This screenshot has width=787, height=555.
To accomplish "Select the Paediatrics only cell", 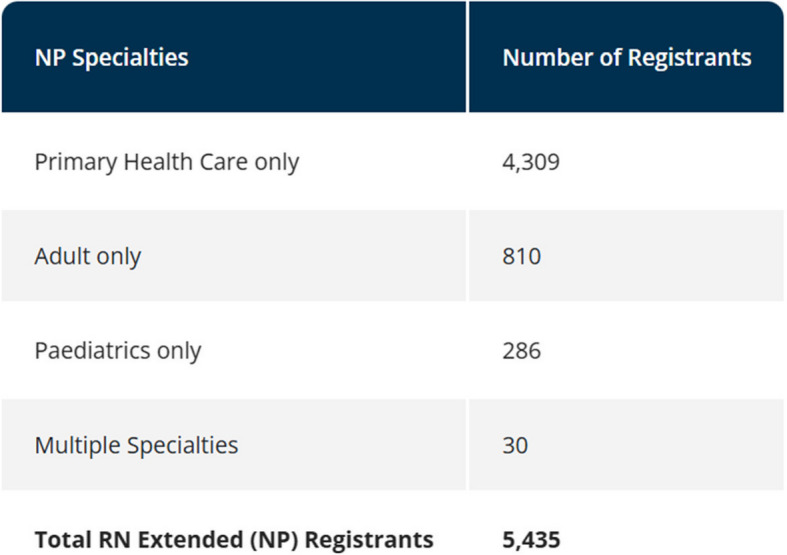I will (118, 351).
